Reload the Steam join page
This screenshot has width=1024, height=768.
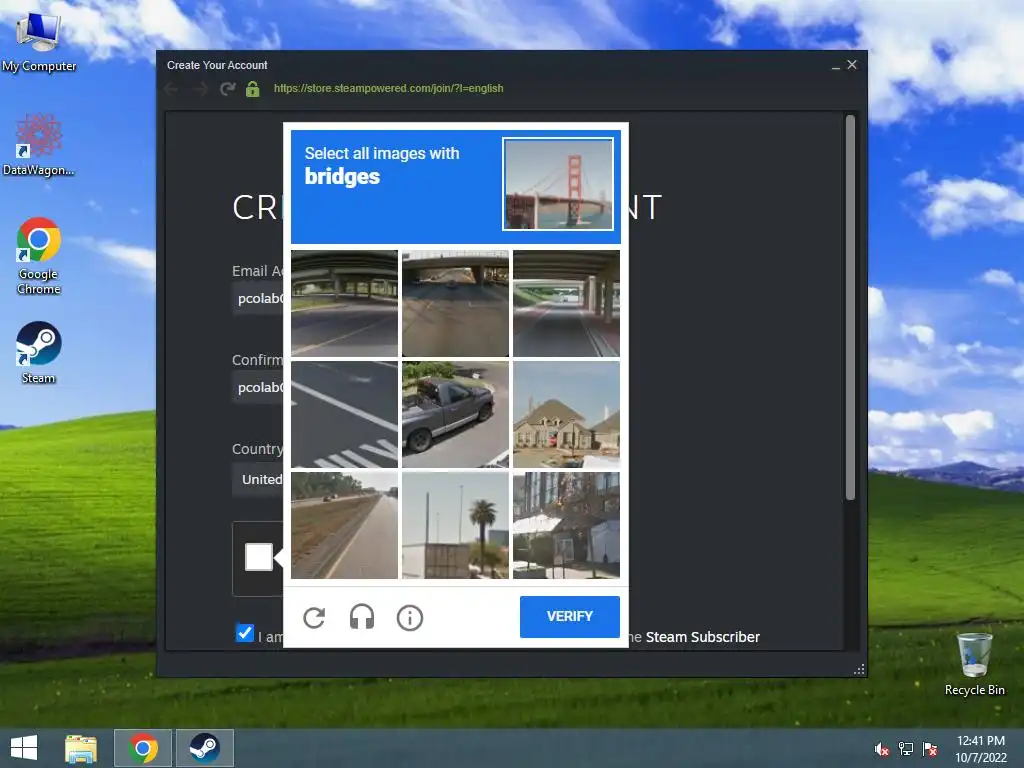click(x=227, y=89)
